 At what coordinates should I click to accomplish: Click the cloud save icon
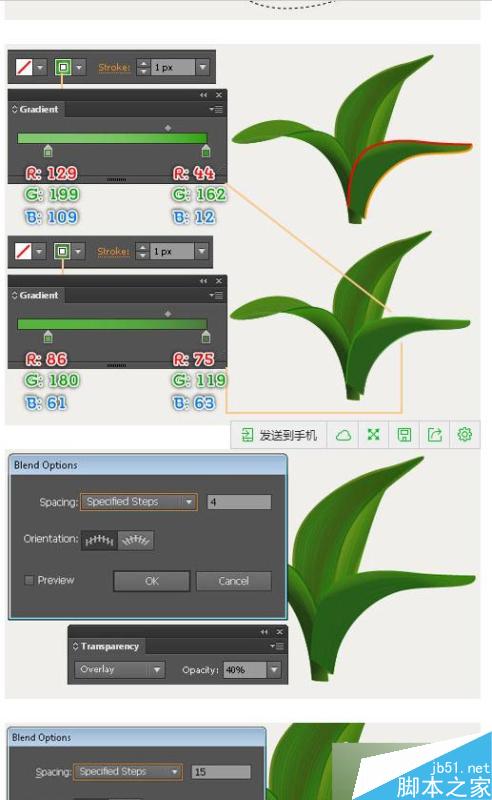pos(343,435)
